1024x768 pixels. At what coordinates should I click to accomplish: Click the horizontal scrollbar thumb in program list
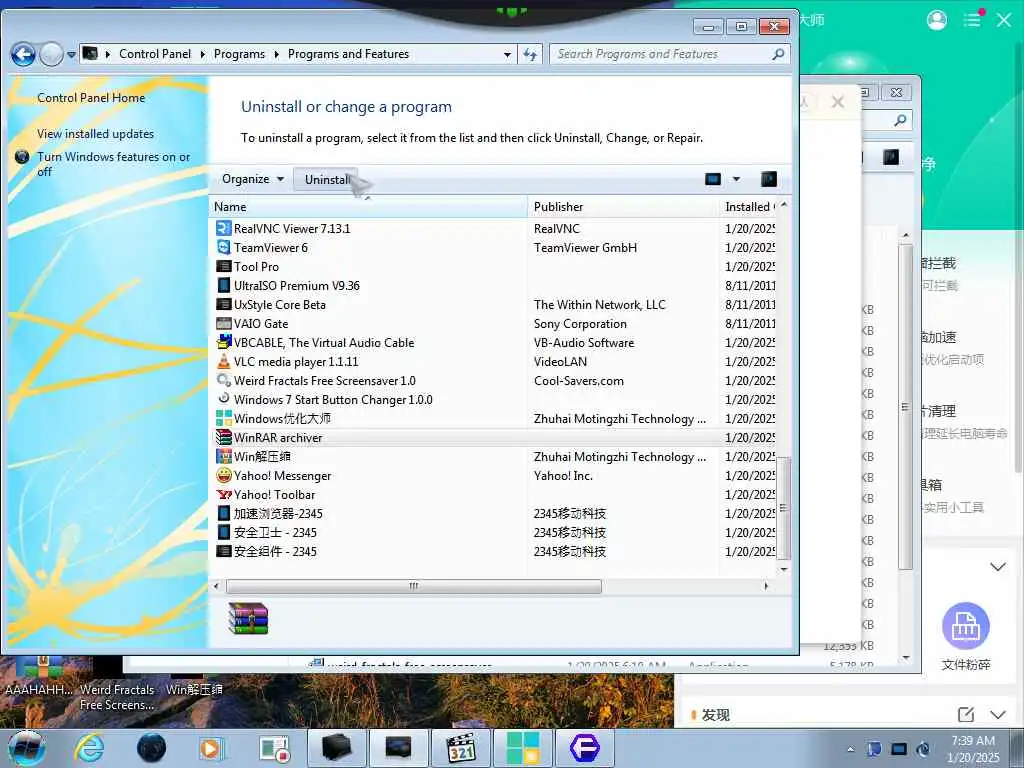pyautogui.click(x=413, y=586)
